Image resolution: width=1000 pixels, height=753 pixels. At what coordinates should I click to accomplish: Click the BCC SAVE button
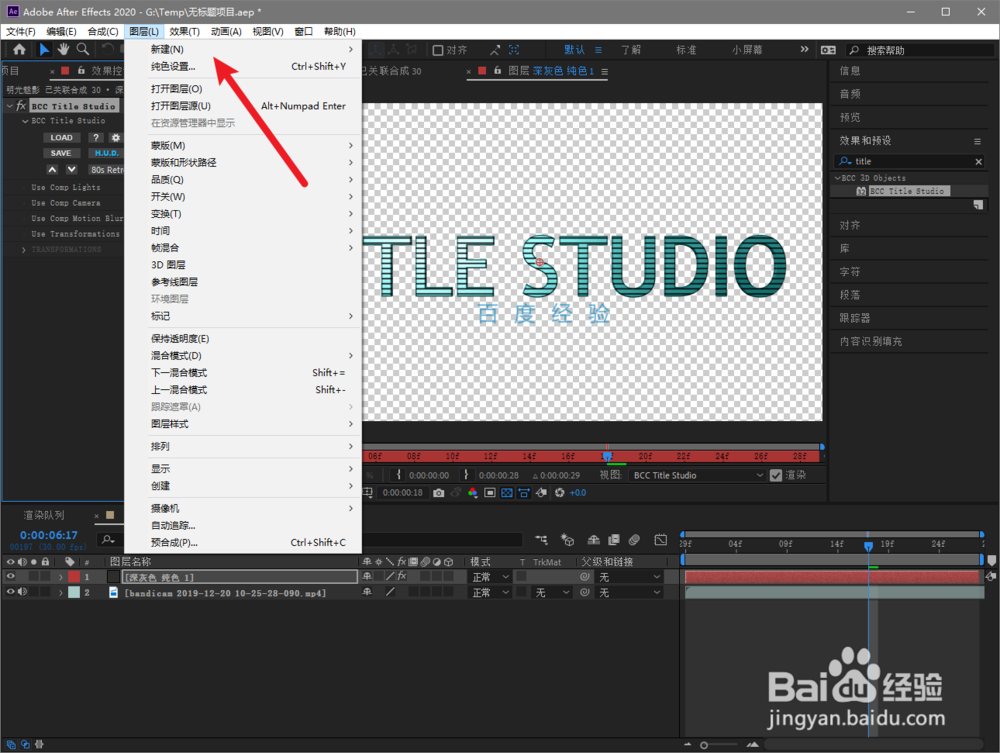[62, 153]
